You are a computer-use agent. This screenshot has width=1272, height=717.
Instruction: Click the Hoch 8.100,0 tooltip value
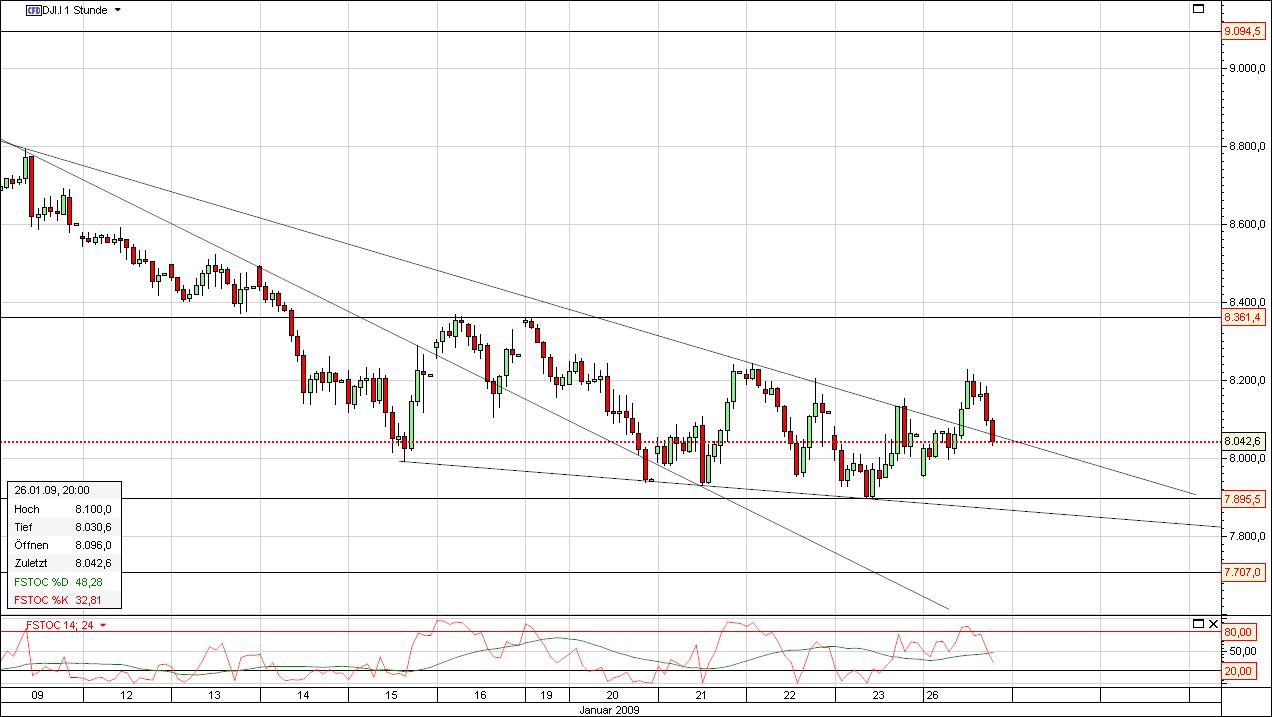click(x=91, y=509)
